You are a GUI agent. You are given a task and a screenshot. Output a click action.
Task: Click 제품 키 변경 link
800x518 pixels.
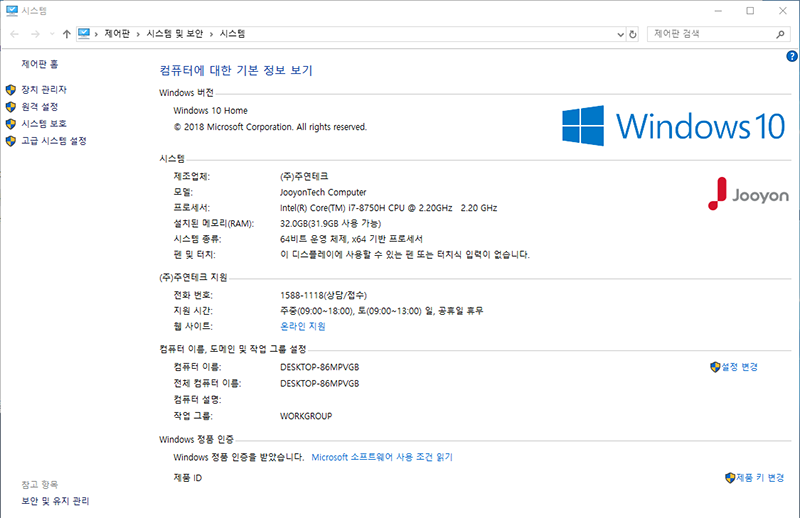tap(759, 478)
